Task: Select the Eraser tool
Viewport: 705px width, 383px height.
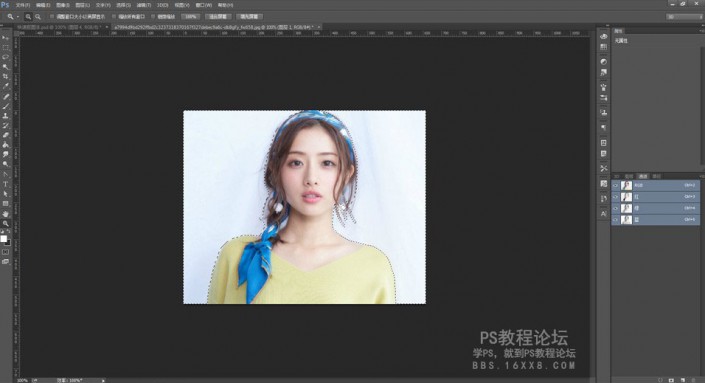Action: point(5,135)
